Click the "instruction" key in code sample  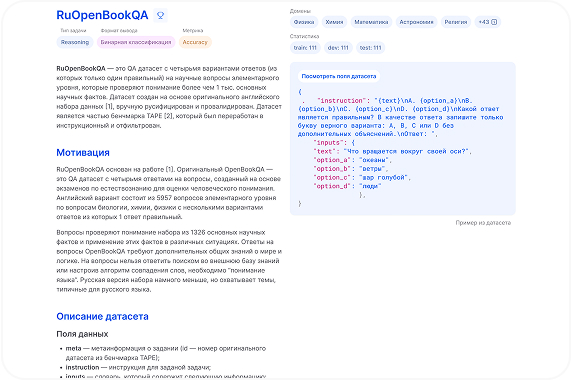pyautogui.click(x=341, y=100)
